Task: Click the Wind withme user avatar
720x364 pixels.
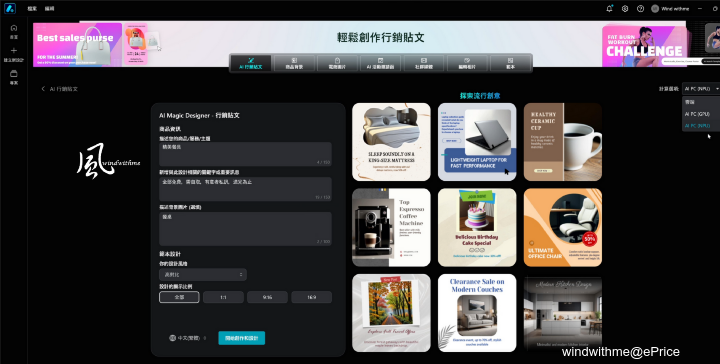Action: 655,8
